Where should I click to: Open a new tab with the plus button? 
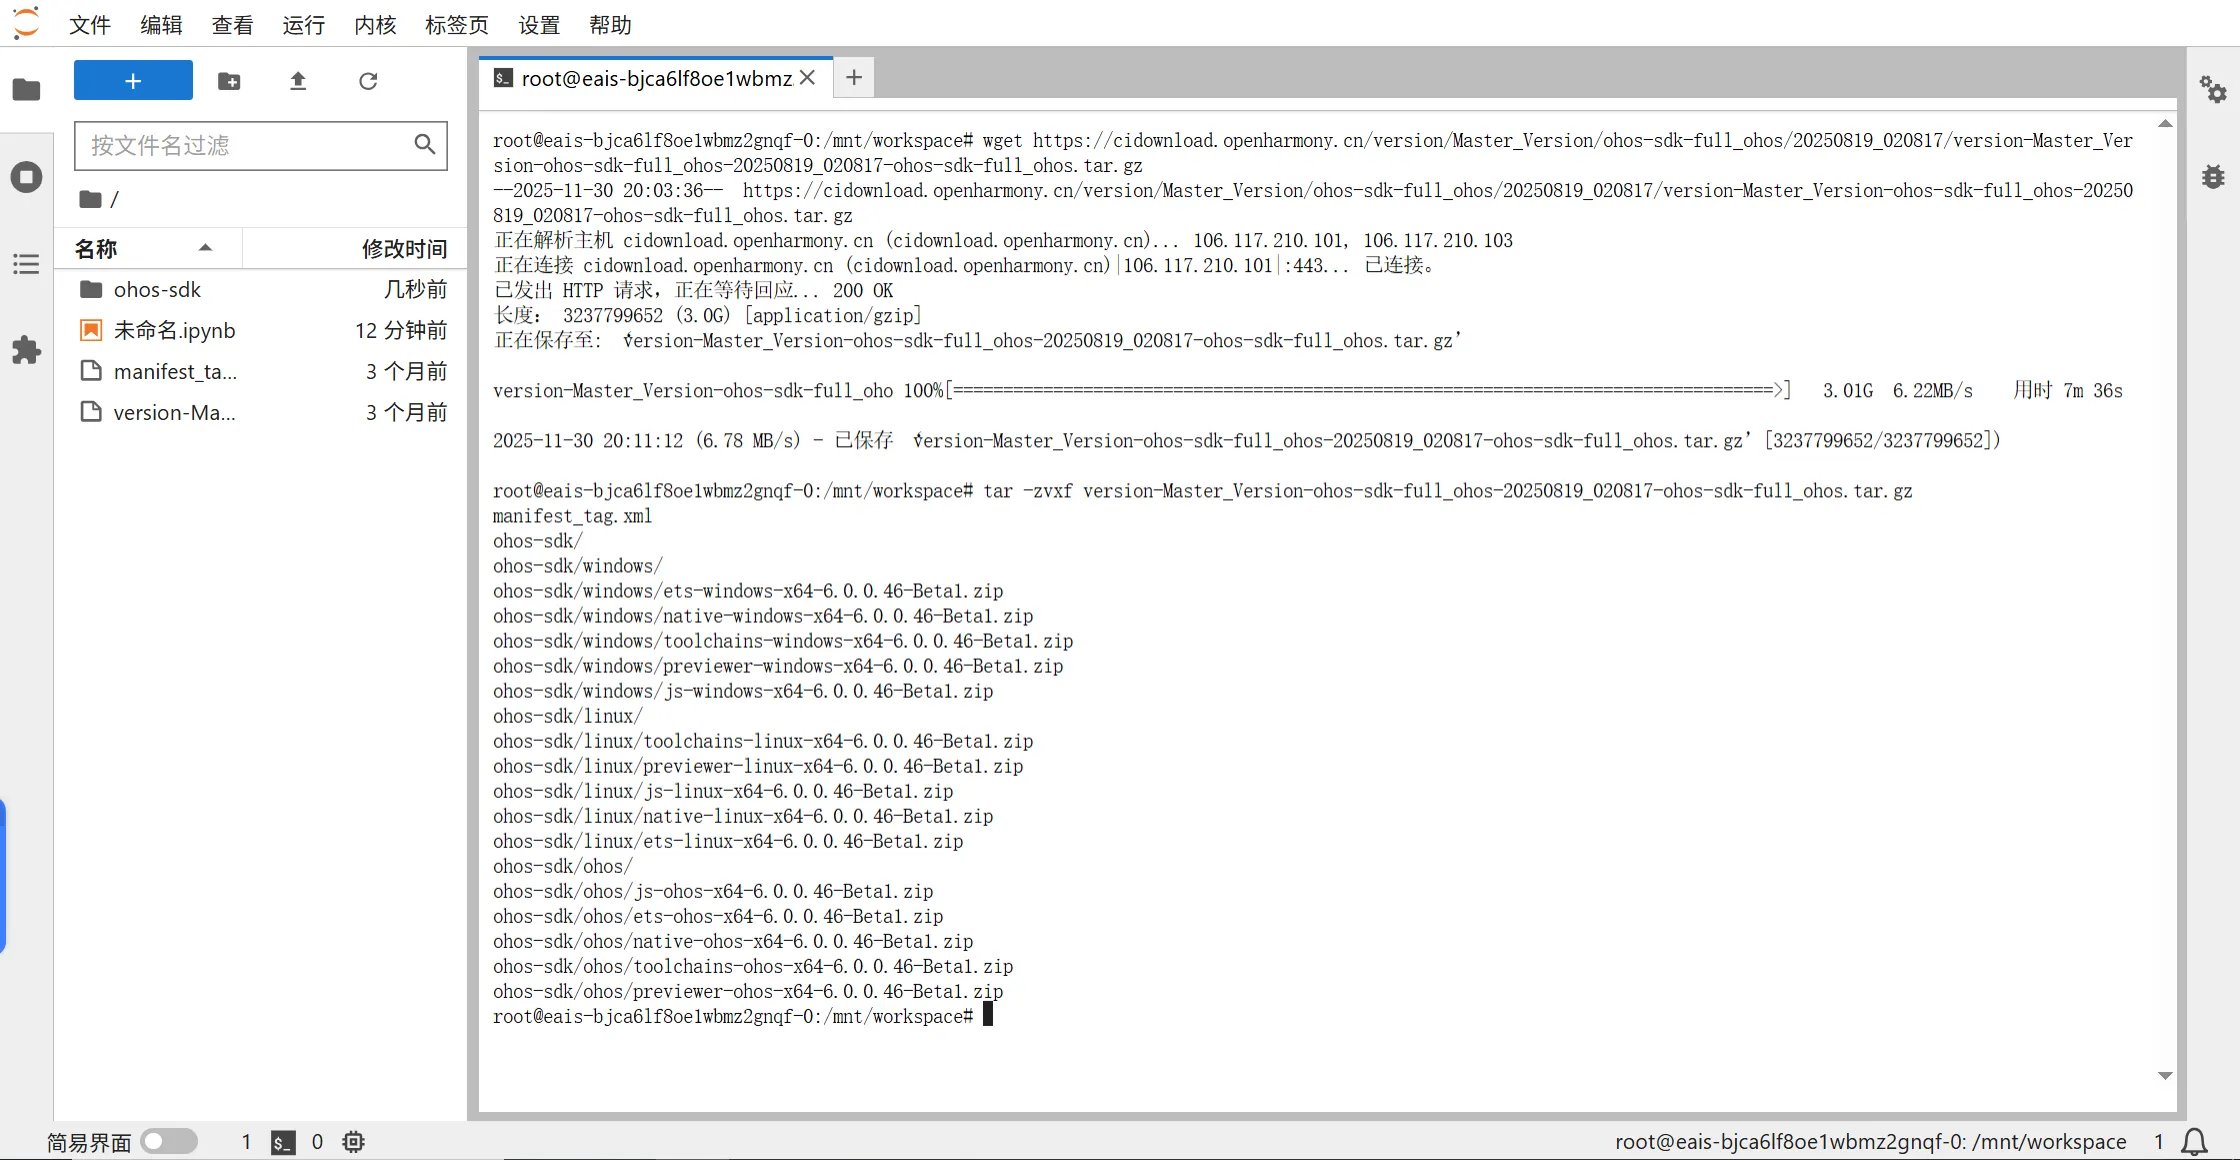(x=854, y=78)
